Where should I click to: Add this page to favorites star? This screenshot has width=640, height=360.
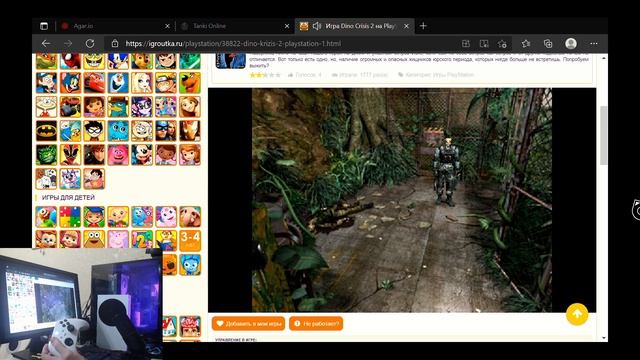tap(502, 43)
